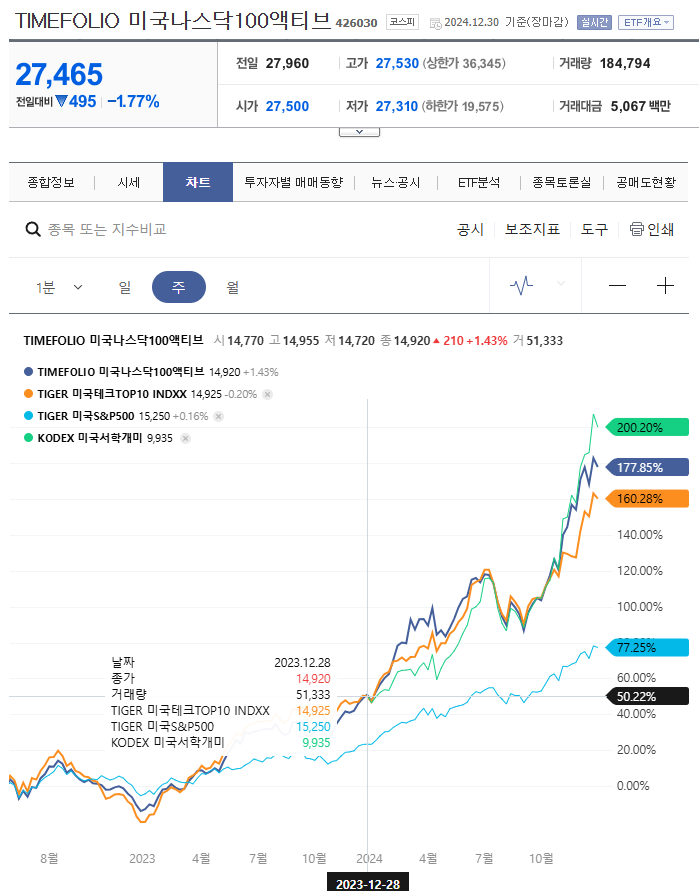Click the KODEX 미국서학개미 legend name
This screenshot has width=699, height=891.
click(90, 438)
